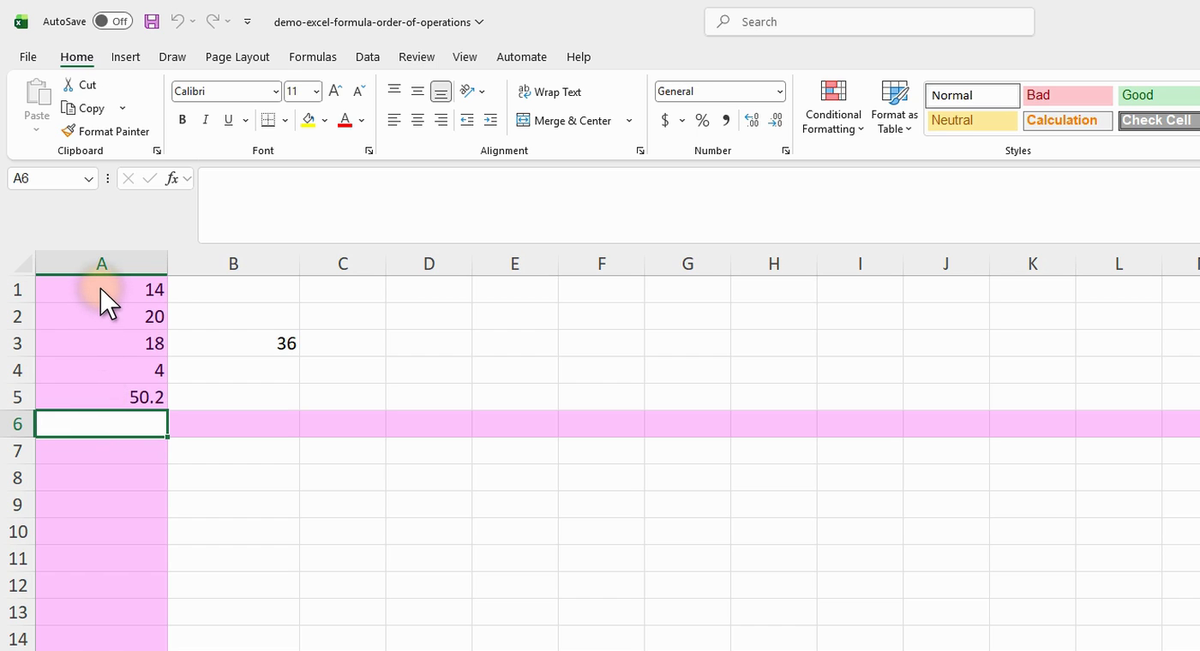Open the font name Calibri dropdown
The height and width of the screenshot is (651, 1200).
276,91
